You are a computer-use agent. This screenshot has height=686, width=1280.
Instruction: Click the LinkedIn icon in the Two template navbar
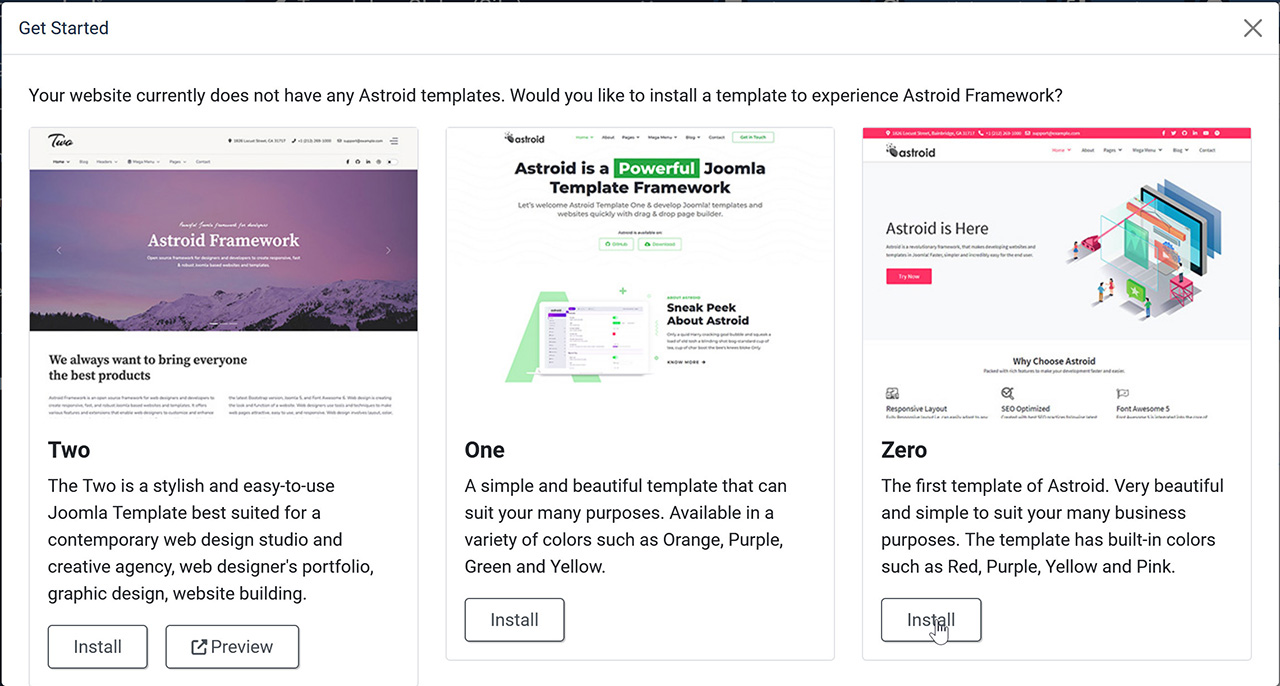pos(367,162)
